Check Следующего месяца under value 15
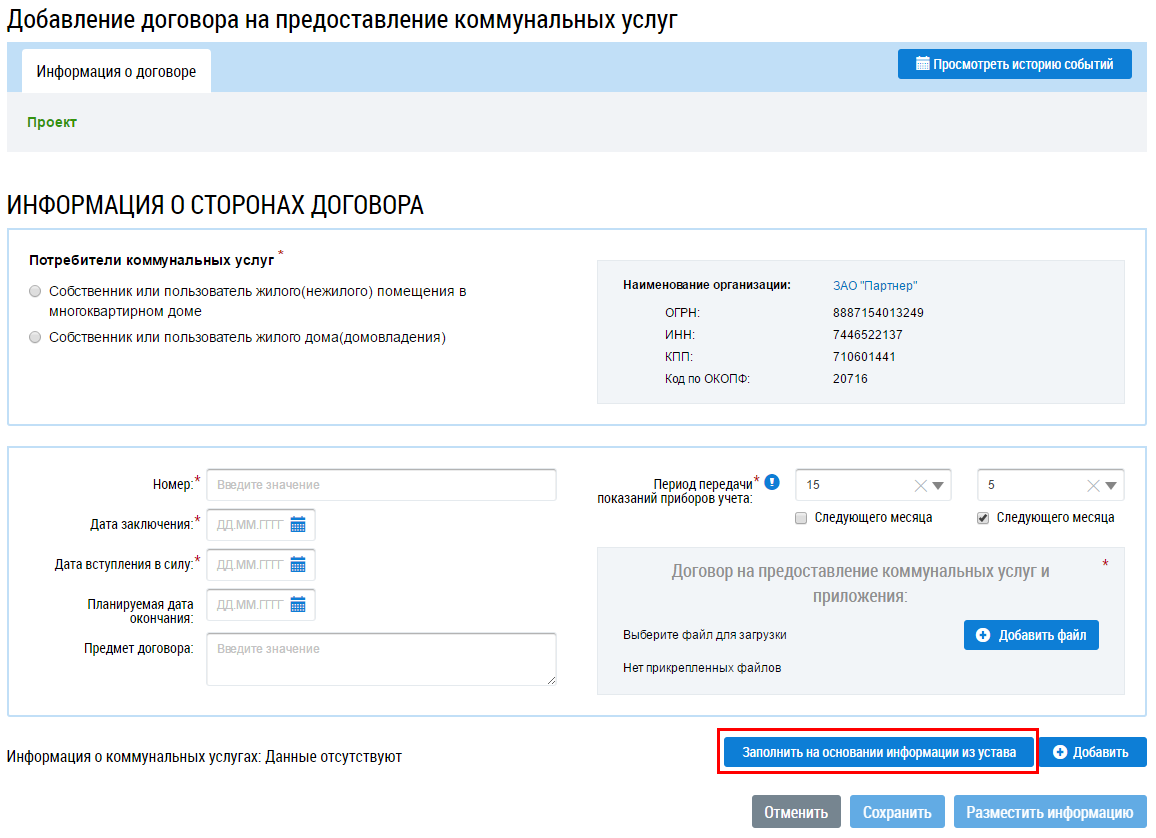Viewport: 1156px width, 838px height. (x=801, y=518)
